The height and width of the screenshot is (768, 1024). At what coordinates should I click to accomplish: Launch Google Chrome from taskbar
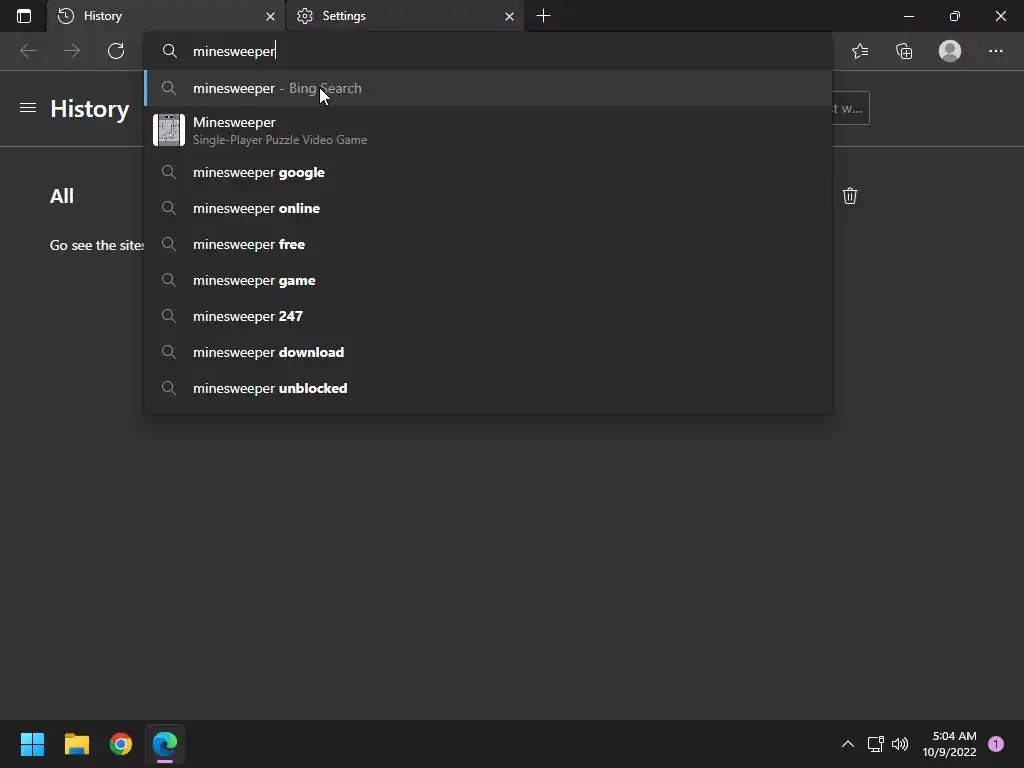coord(121,744)
